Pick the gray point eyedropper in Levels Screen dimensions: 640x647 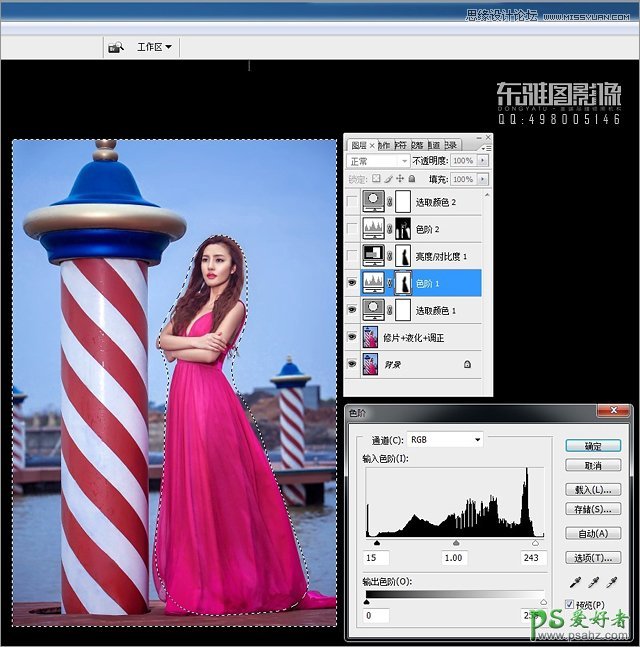[x=595, y=582]
